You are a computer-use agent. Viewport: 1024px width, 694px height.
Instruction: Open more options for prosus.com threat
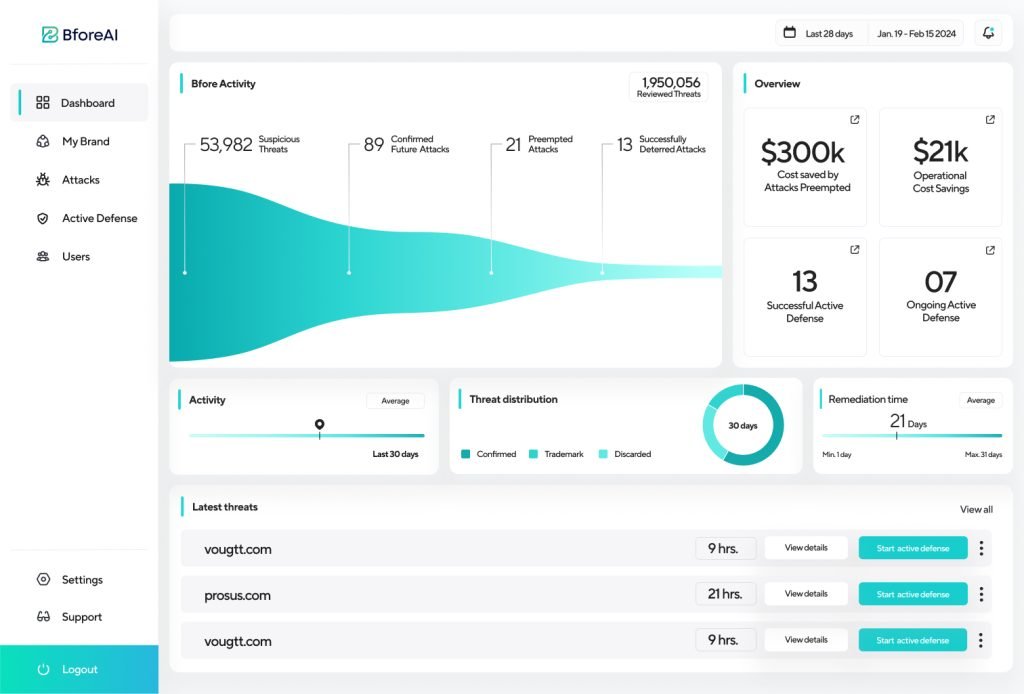pos(981,594)
